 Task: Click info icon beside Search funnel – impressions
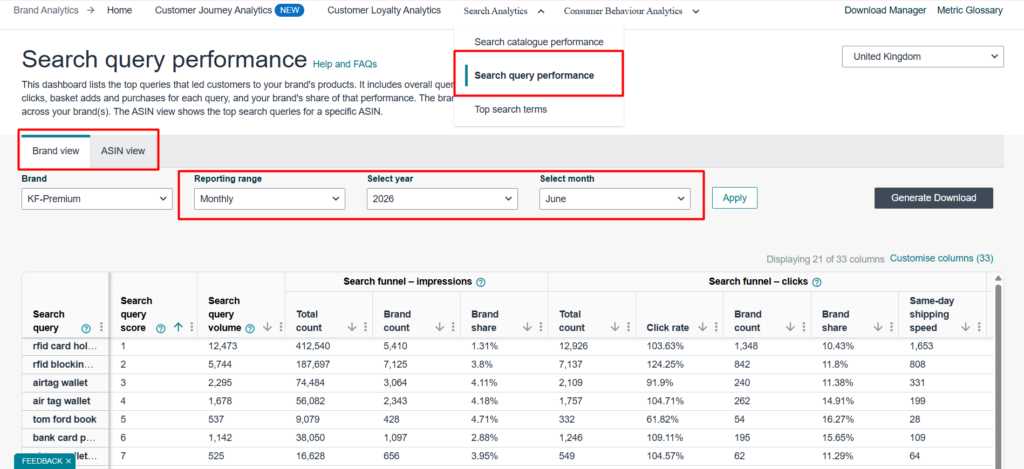[481, 282]
